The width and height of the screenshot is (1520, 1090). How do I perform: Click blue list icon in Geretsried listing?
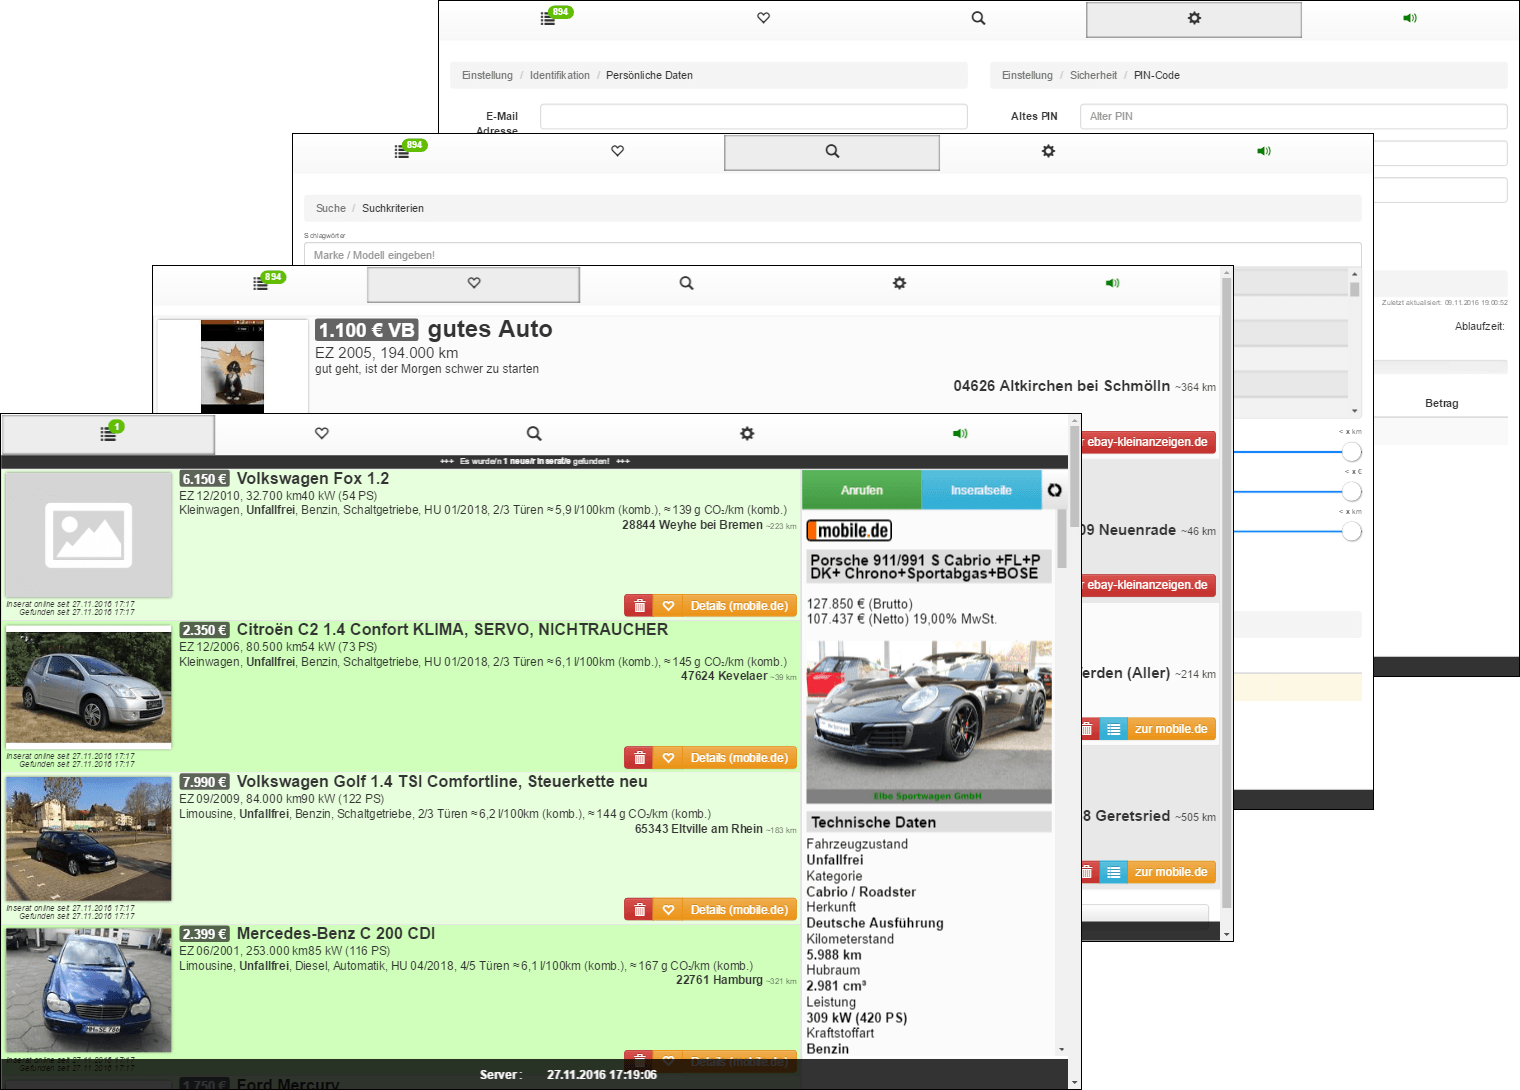click(x=1113, y=872)
